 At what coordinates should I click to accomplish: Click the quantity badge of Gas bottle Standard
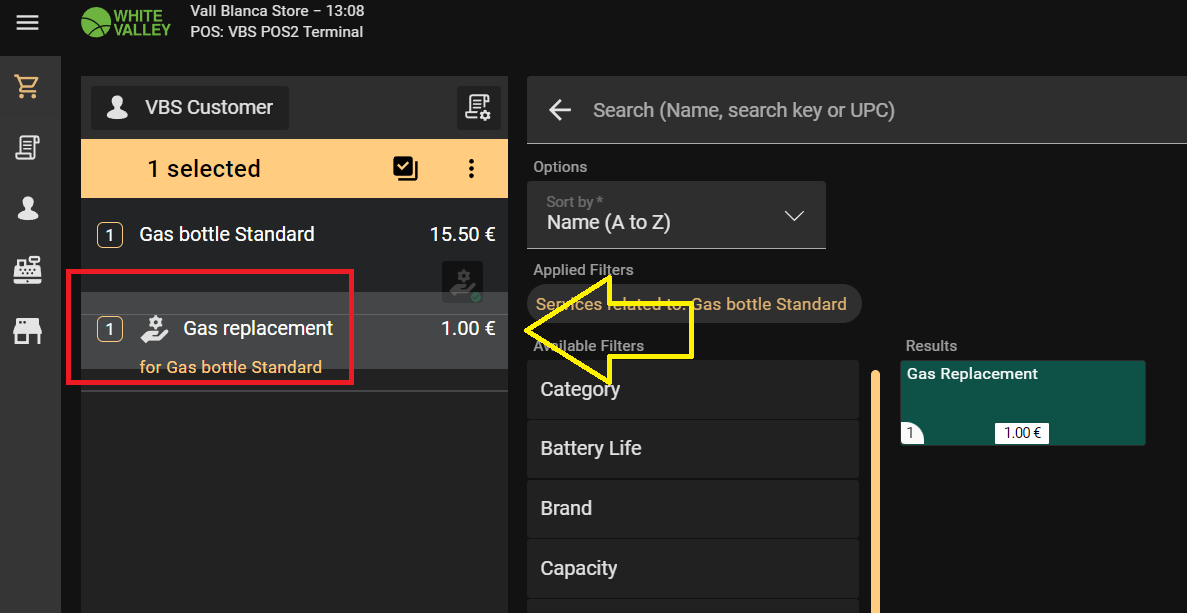coord(109,235)
